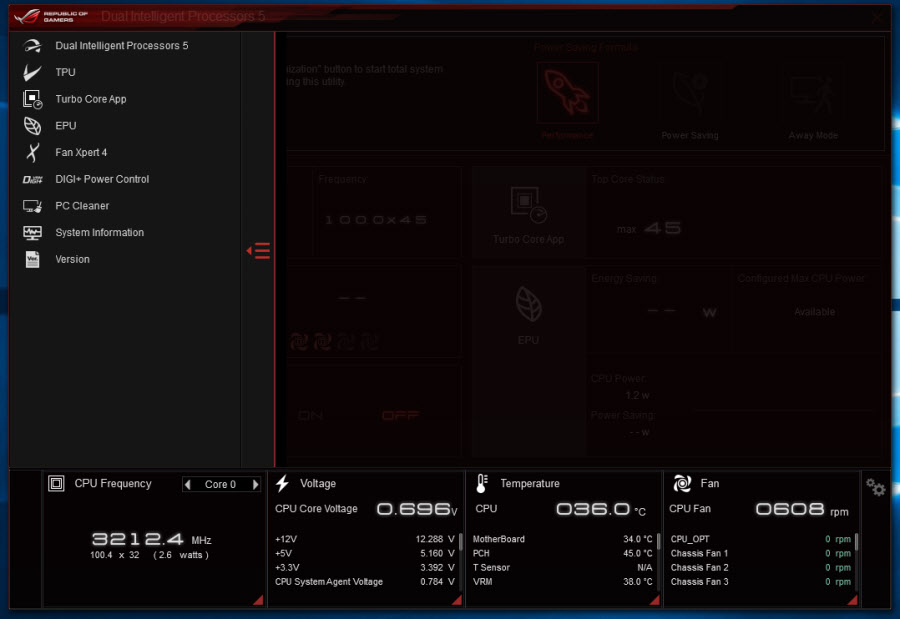Expand the Voltage panel red corner triangle
Viewport: 900px width, 619px height.
coord(456,599)
